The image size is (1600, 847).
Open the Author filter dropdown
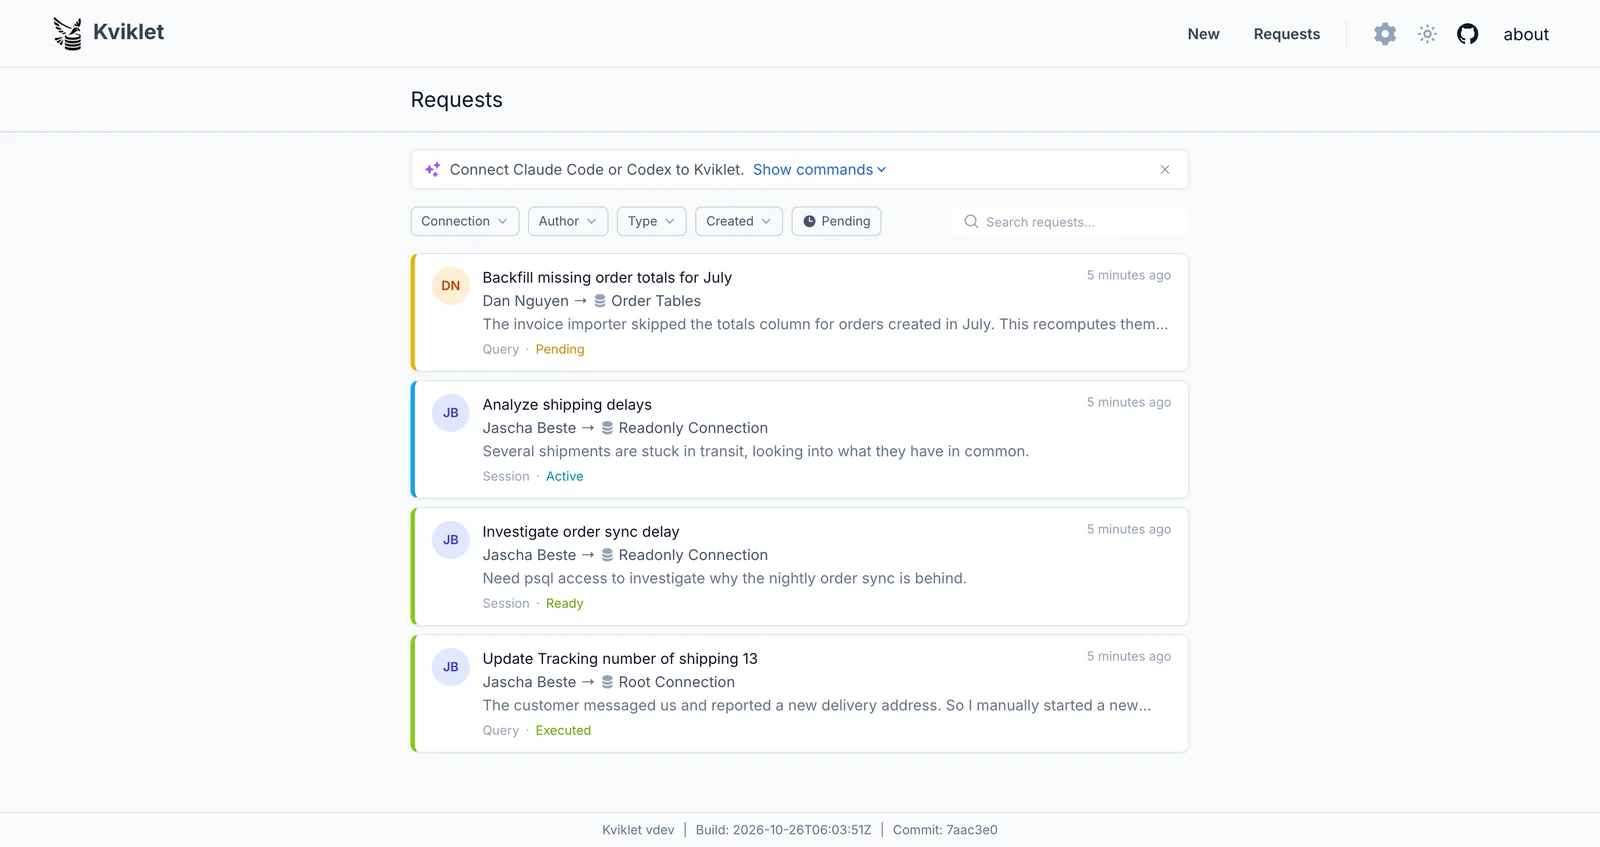click(568, 222)
